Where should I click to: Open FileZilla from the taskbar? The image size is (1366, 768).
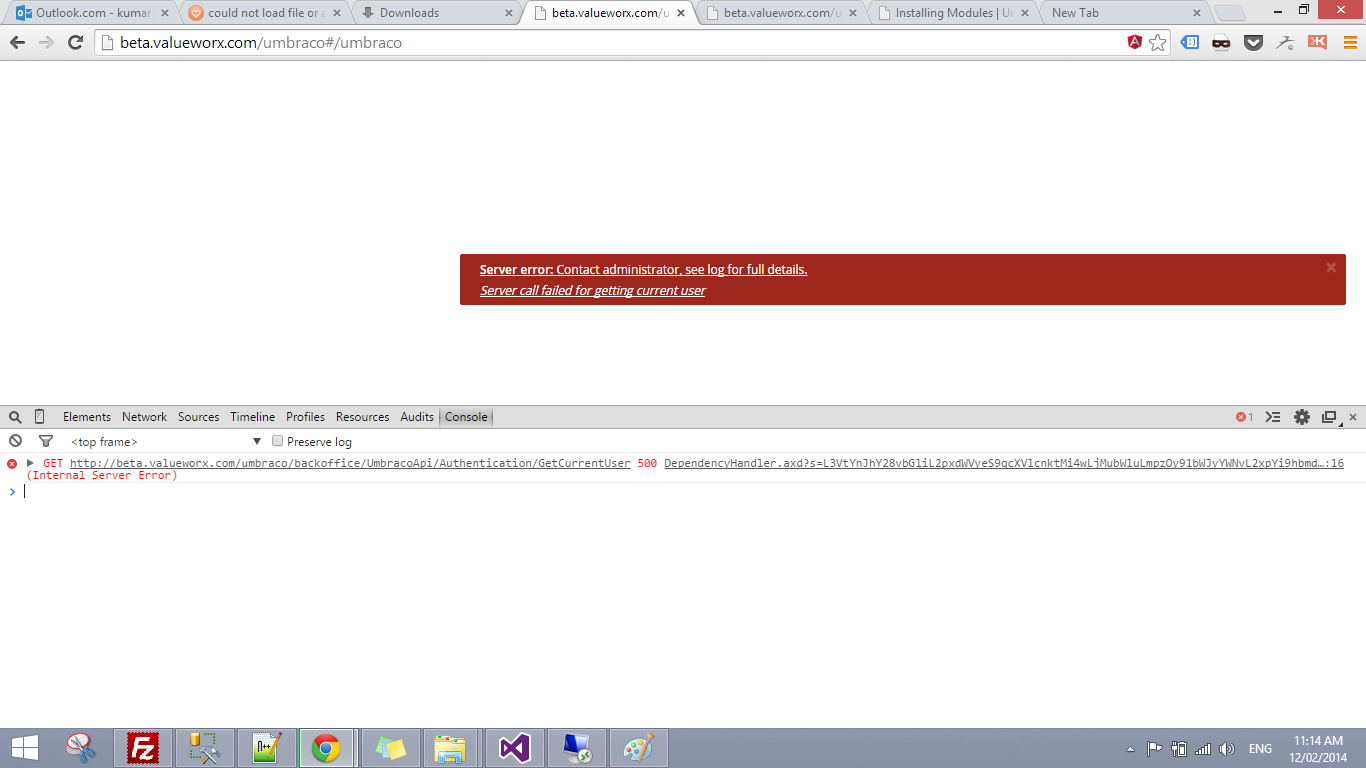coord(143,748)
